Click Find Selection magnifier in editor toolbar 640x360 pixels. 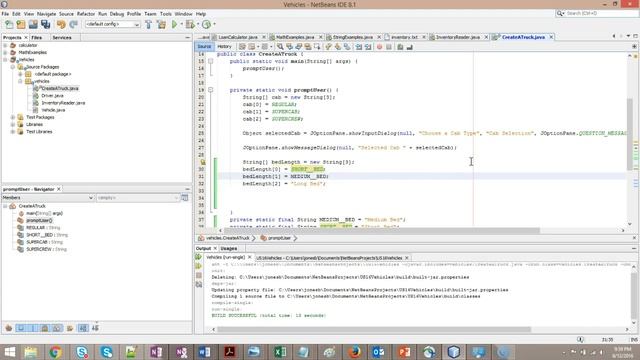click(280, 47)
